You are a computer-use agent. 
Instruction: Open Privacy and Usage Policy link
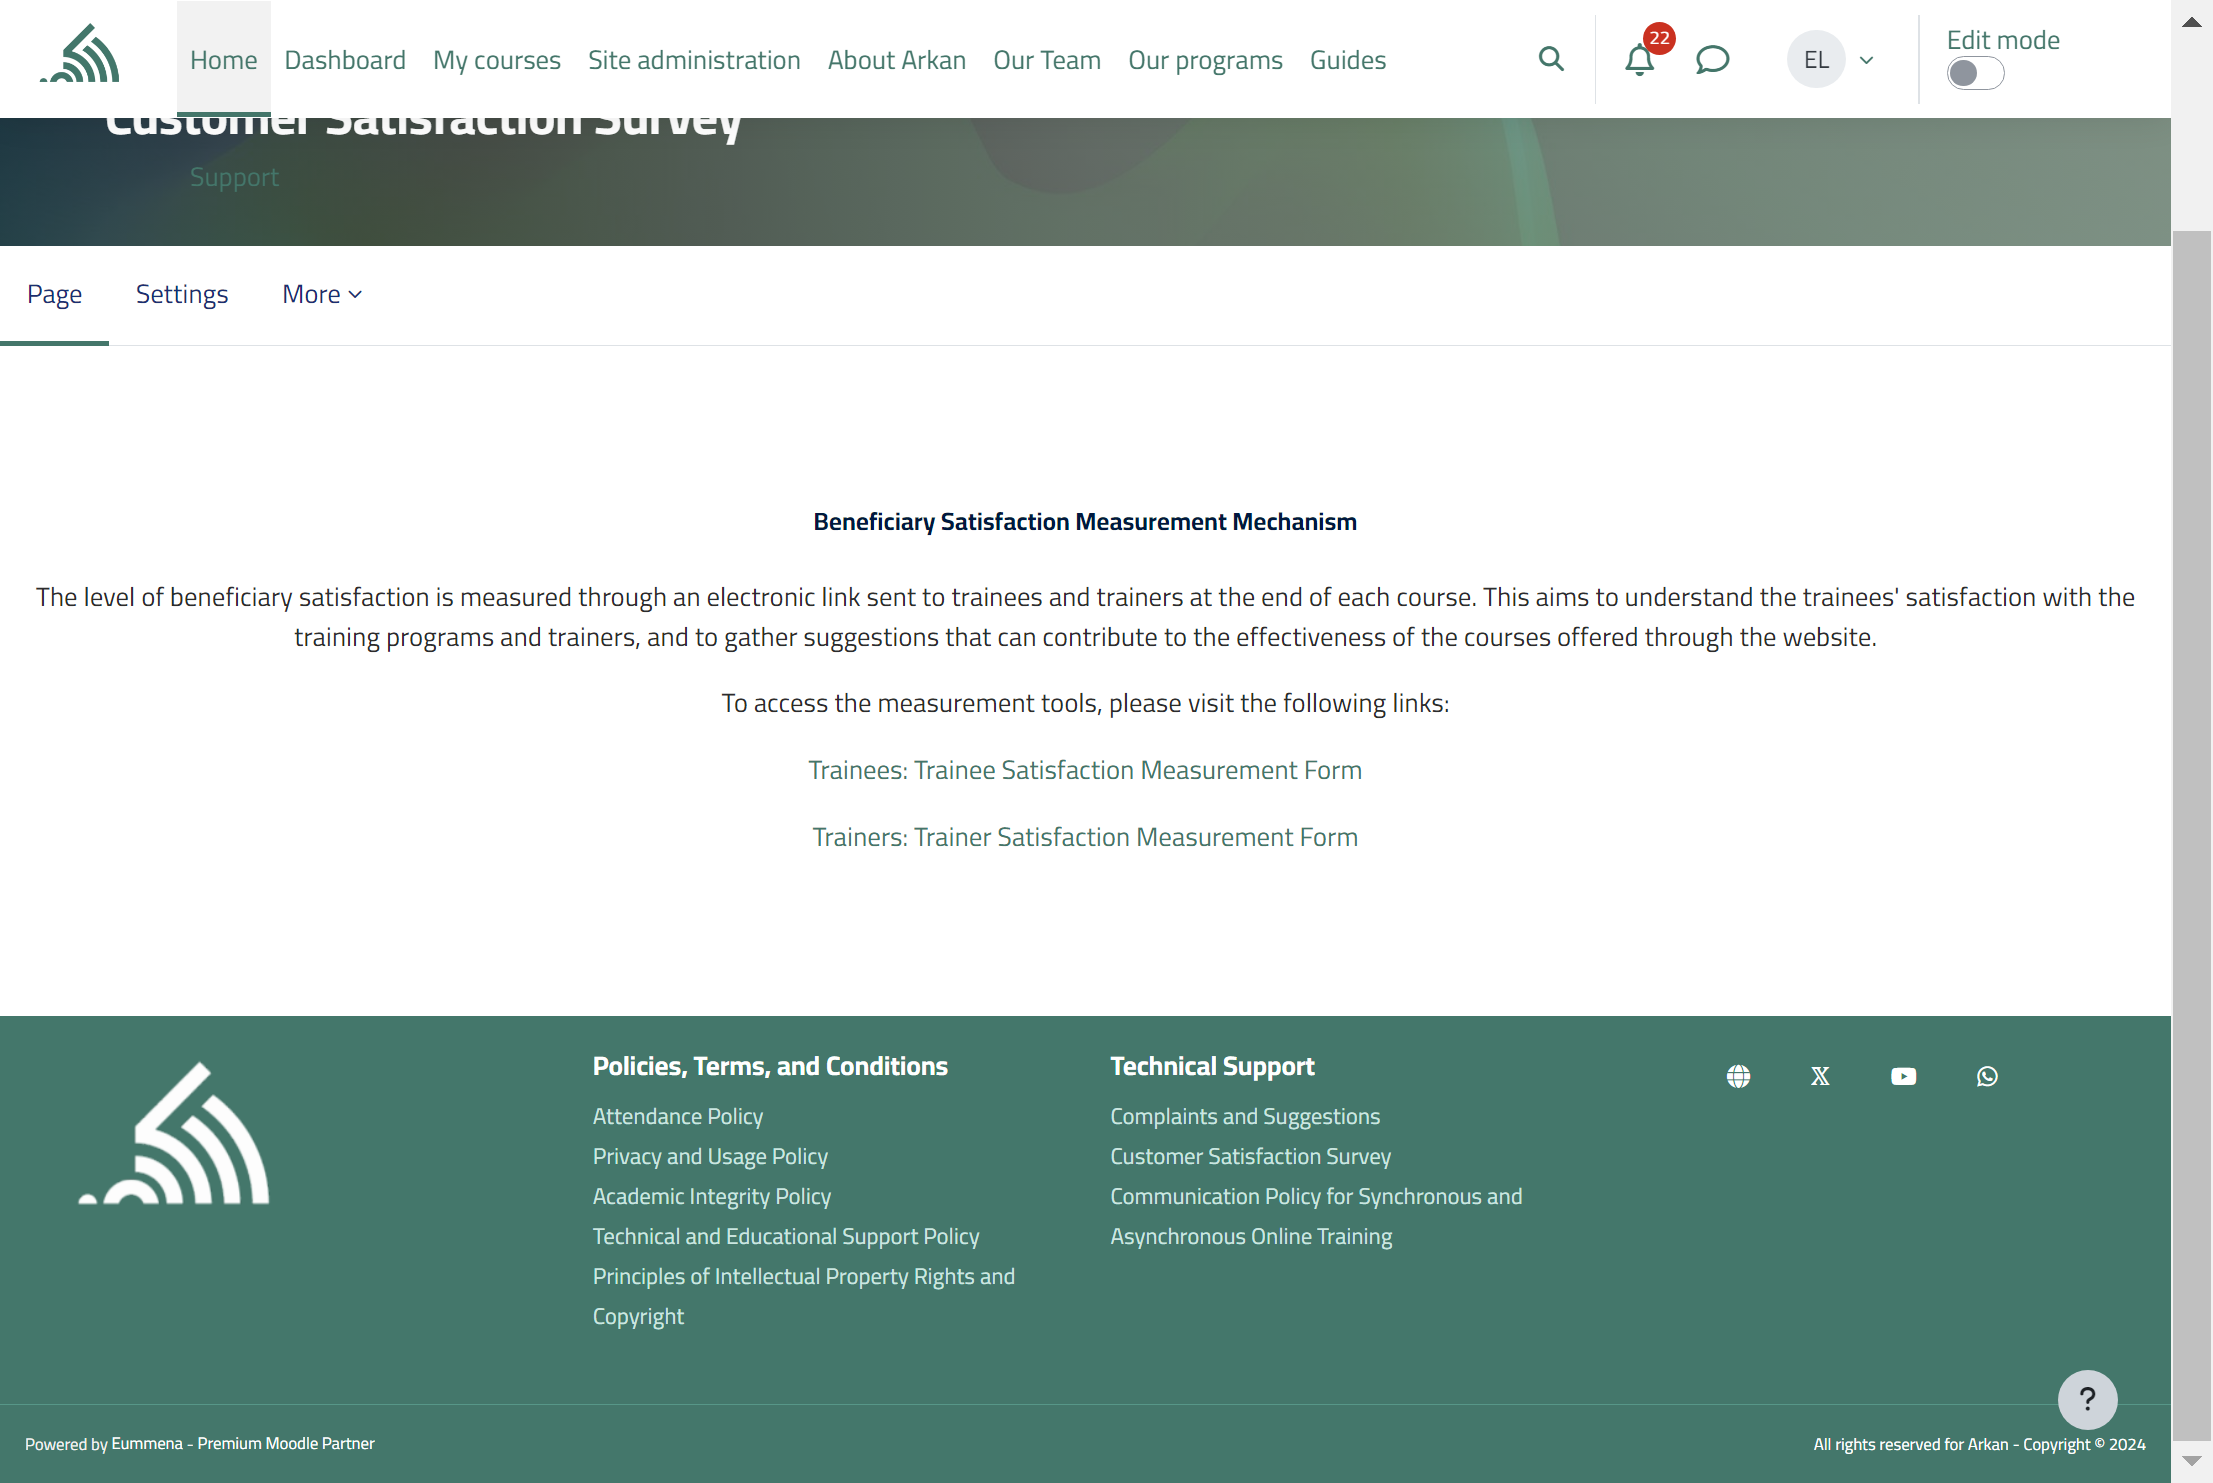pyautogui.click(x=710, y=1156)
